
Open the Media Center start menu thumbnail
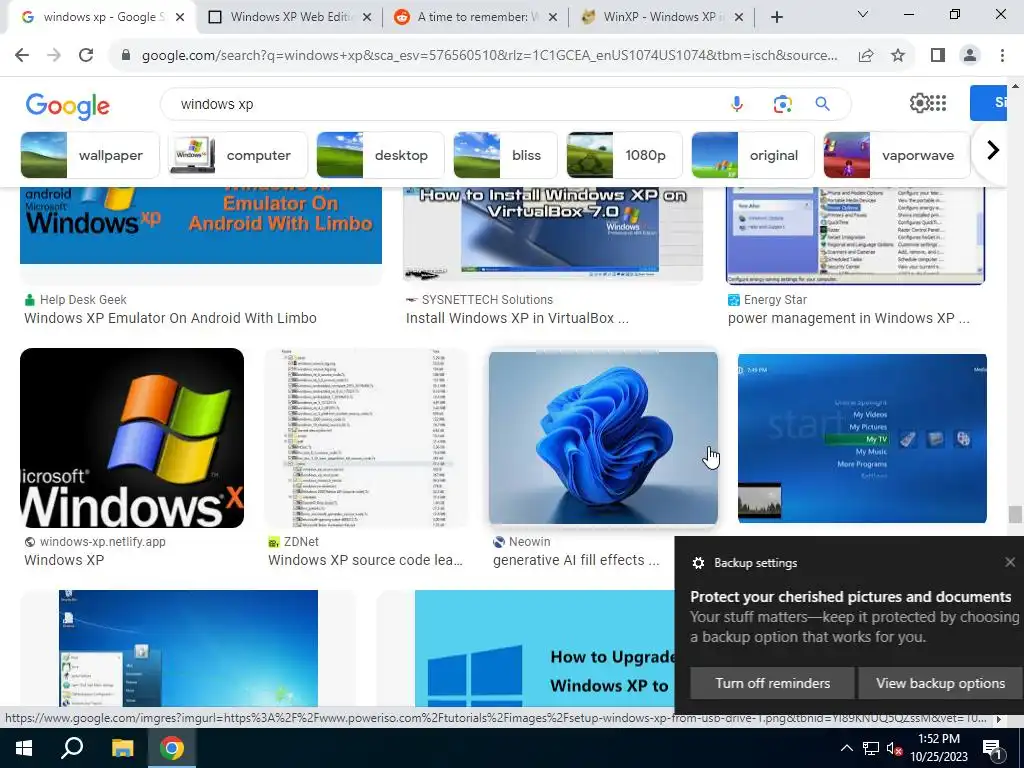coord(862,438)
